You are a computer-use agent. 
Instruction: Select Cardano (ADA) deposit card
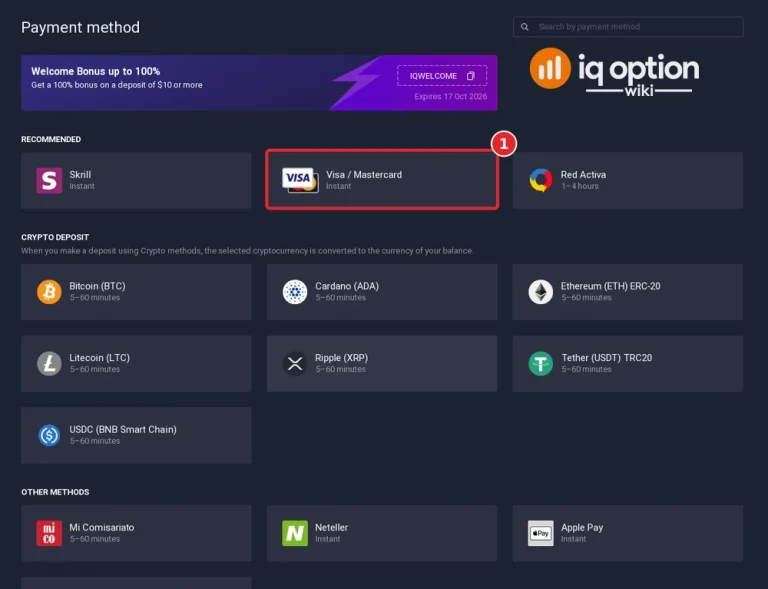(382, 292)
